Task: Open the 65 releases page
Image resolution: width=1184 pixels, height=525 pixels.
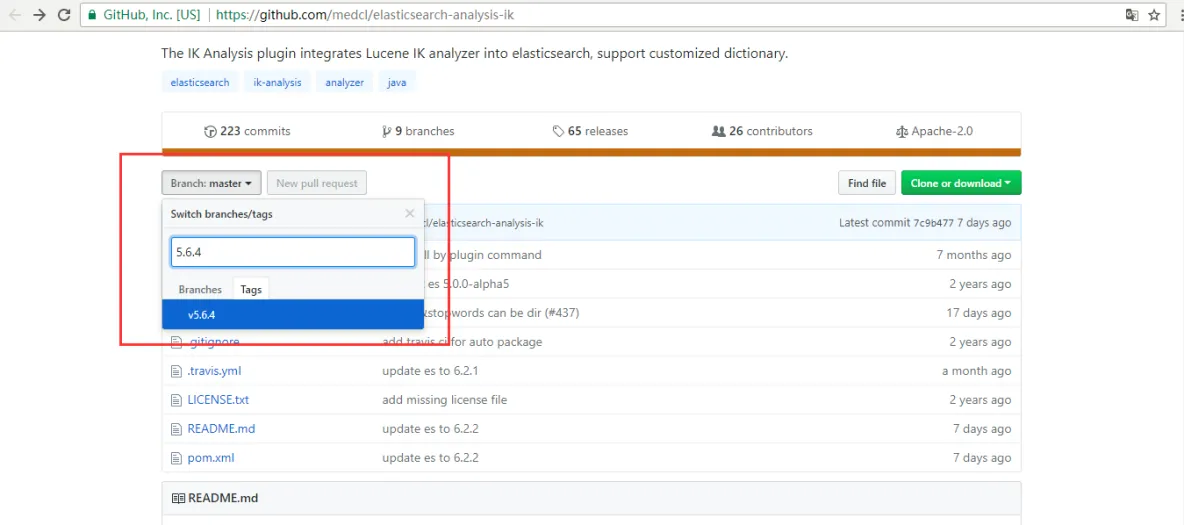Action: (590, 131)
